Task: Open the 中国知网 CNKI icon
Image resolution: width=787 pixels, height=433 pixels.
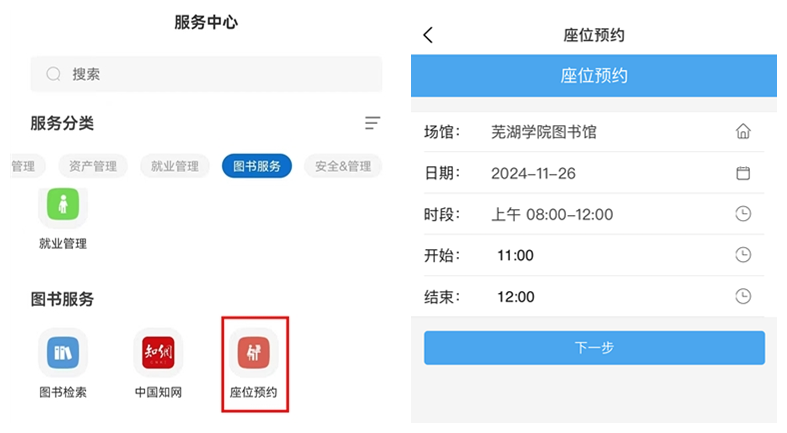Action: pos(158,352)
